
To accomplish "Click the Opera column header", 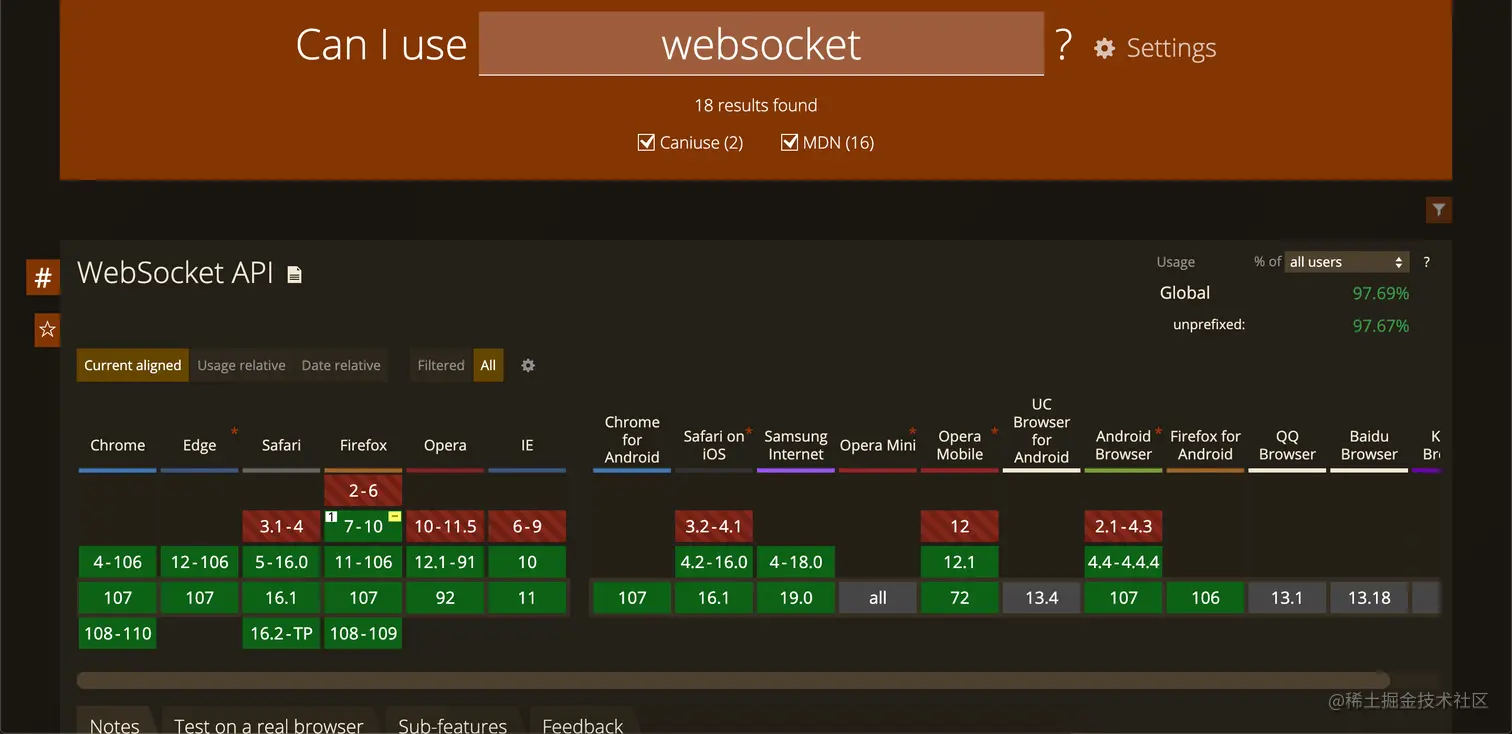I will coord(445,445).
